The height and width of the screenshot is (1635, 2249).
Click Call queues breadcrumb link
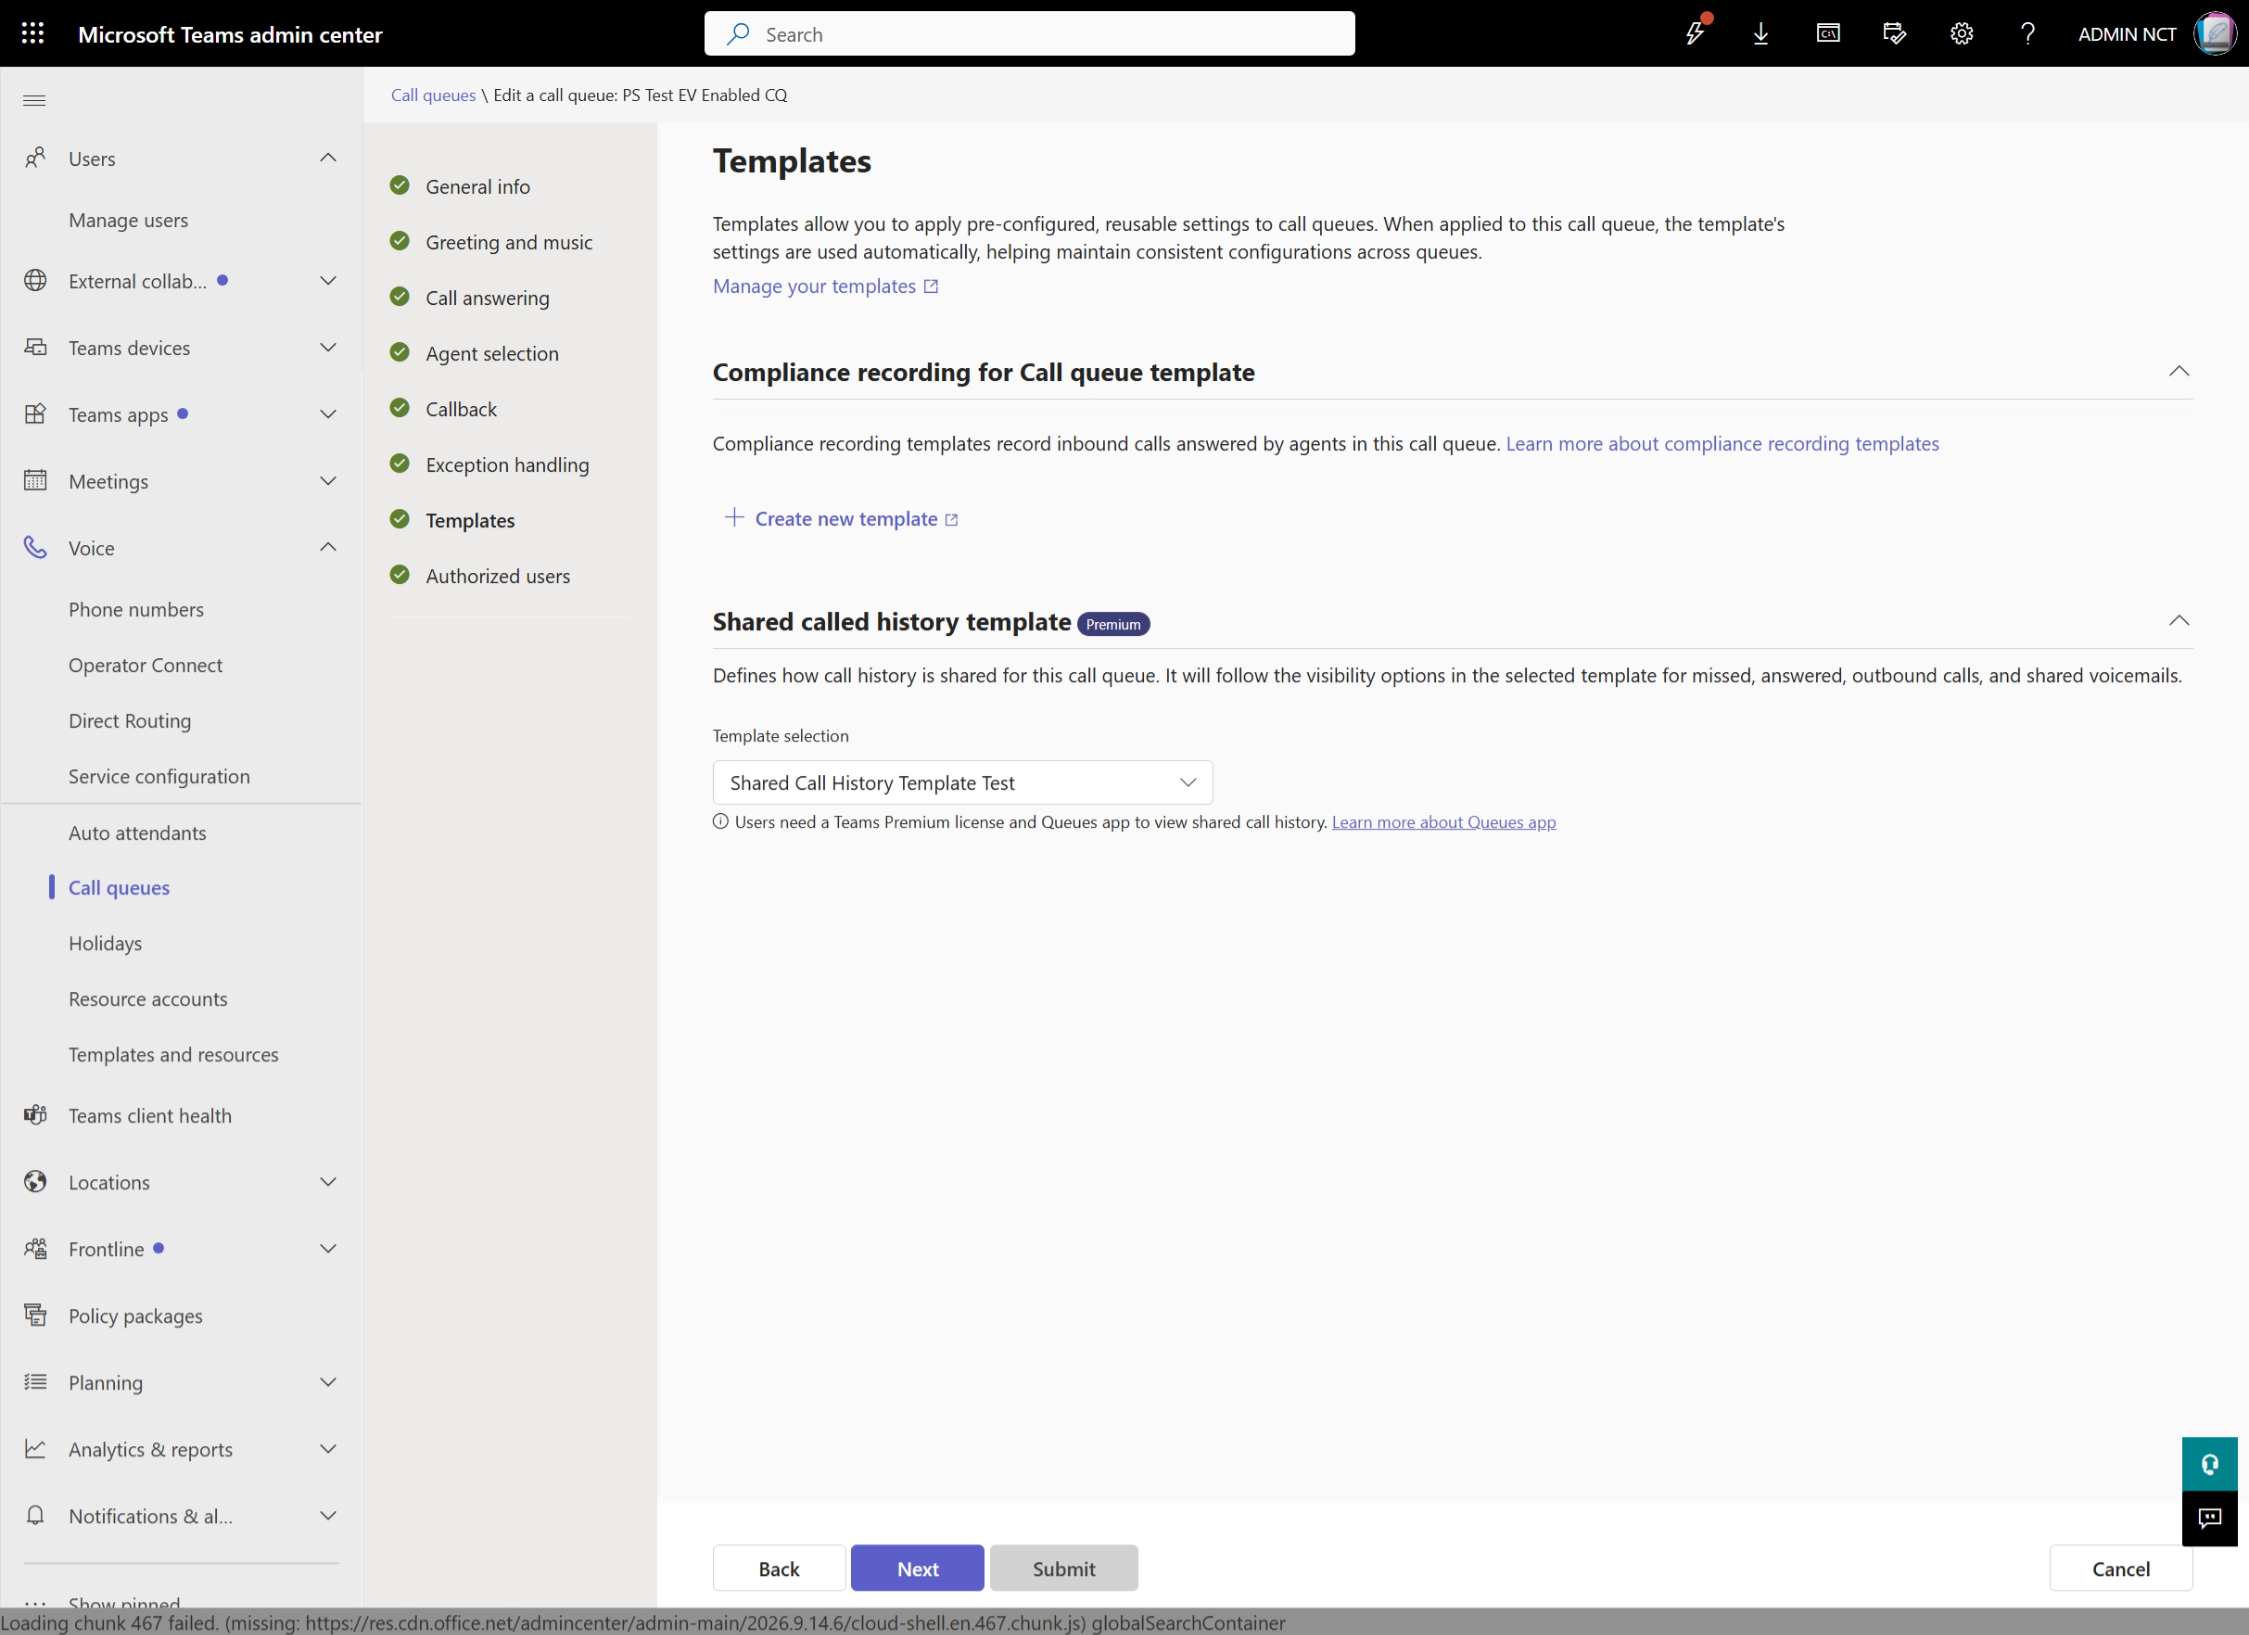433,95
